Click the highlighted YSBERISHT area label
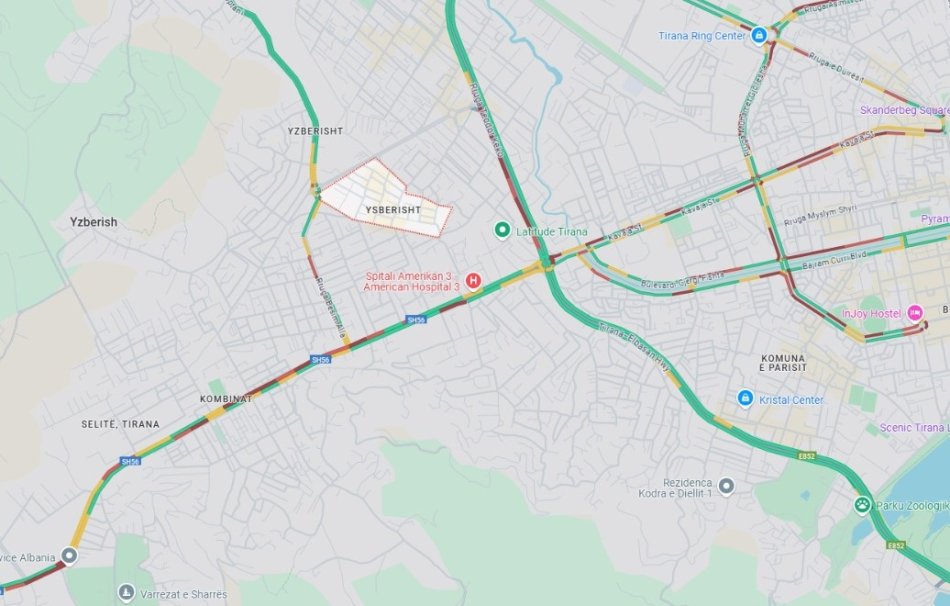Image resolution: width=950 pixels, height=606 pixels. point(393,210)
